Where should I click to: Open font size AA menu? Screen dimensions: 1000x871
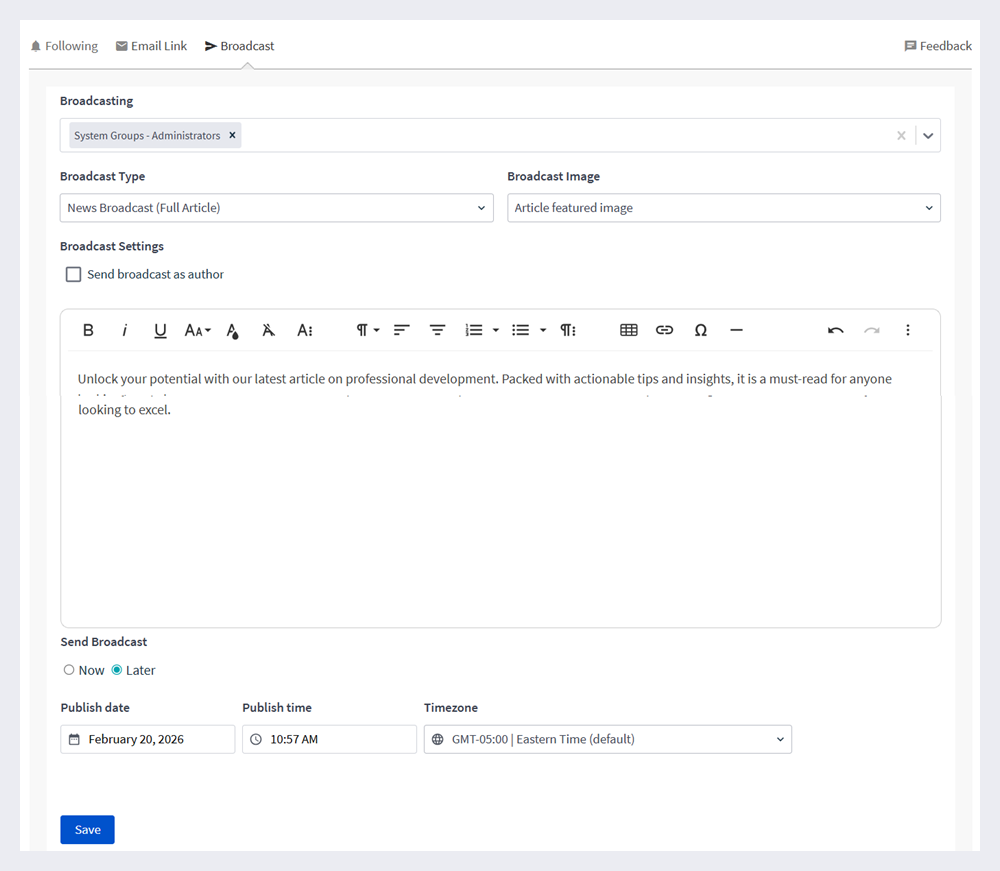[197, 330]
